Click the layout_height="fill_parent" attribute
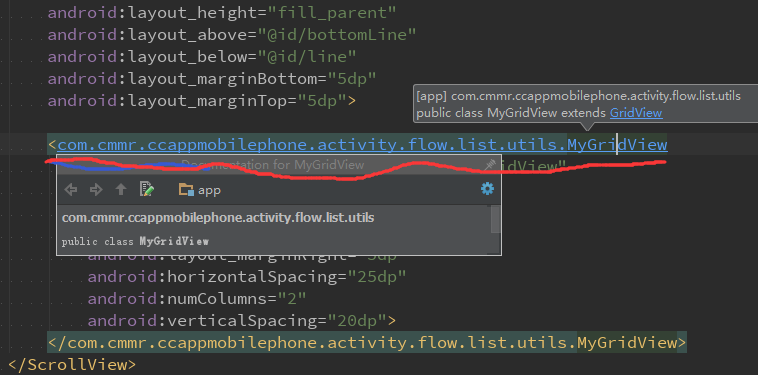Viewport: 758px width, 375px height. coord(222,13)
